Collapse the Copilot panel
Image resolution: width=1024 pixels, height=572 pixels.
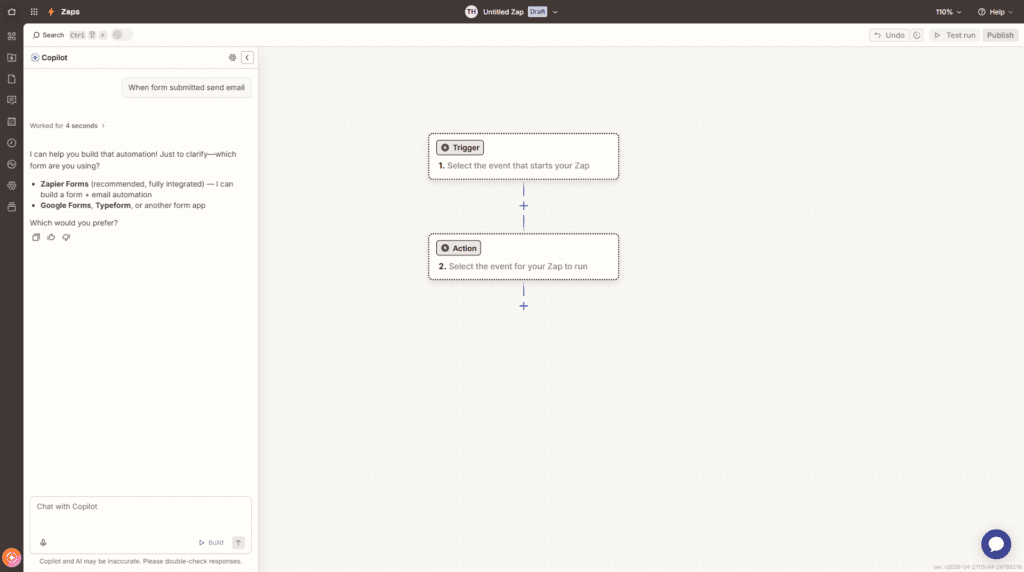[247, 57]
